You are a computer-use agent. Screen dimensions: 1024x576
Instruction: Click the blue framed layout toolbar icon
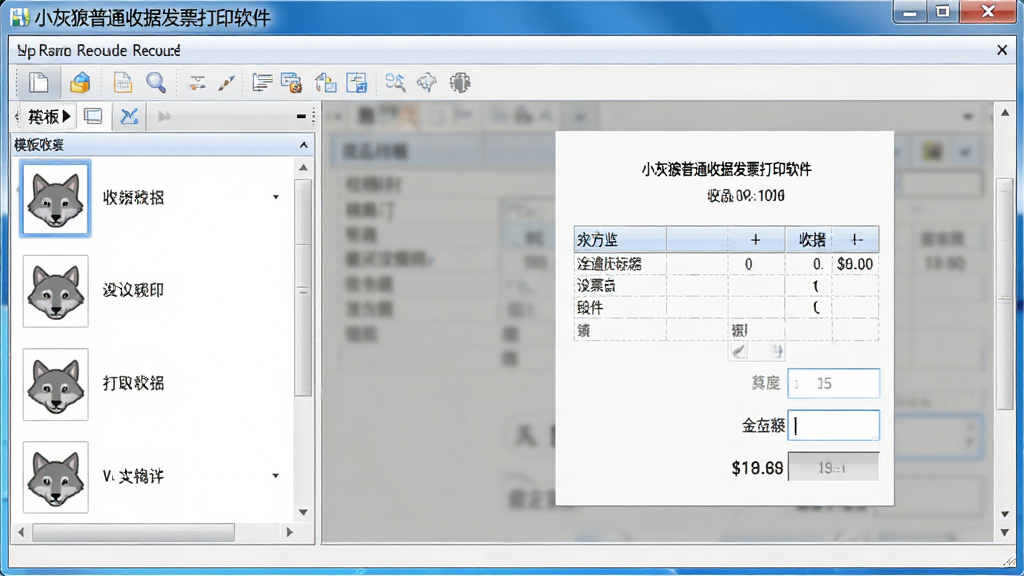pyautogui.click(x=357, y=83)
